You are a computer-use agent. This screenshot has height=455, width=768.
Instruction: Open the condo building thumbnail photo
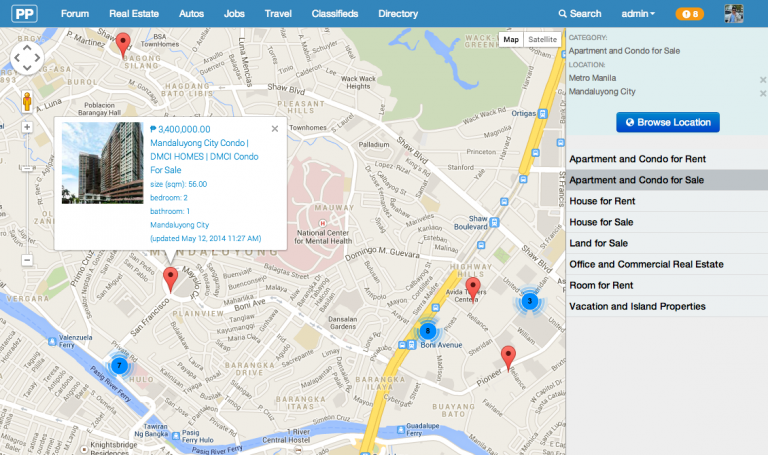[x=102, y=163]
